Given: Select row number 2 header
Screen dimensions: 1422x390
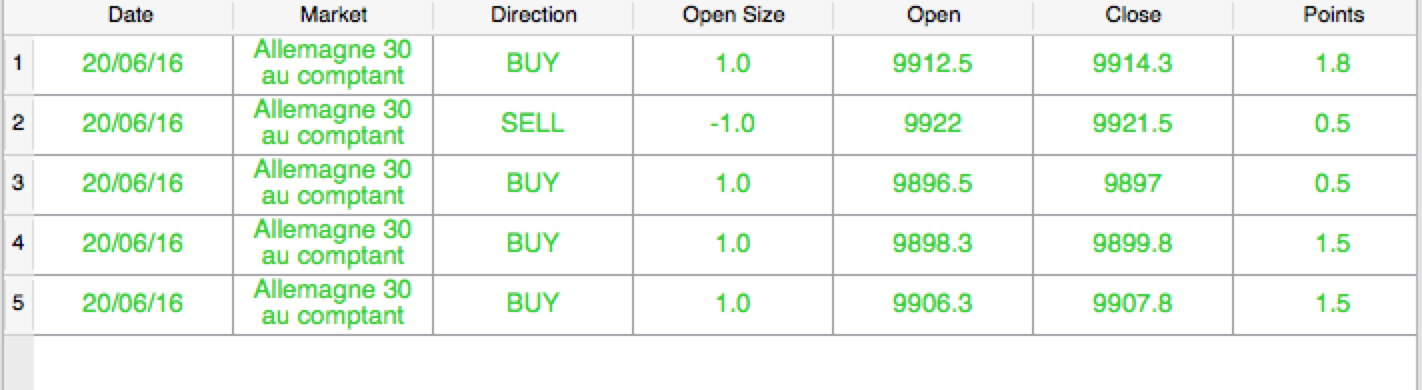Looking at the screenshot, I should coord(17,124).
